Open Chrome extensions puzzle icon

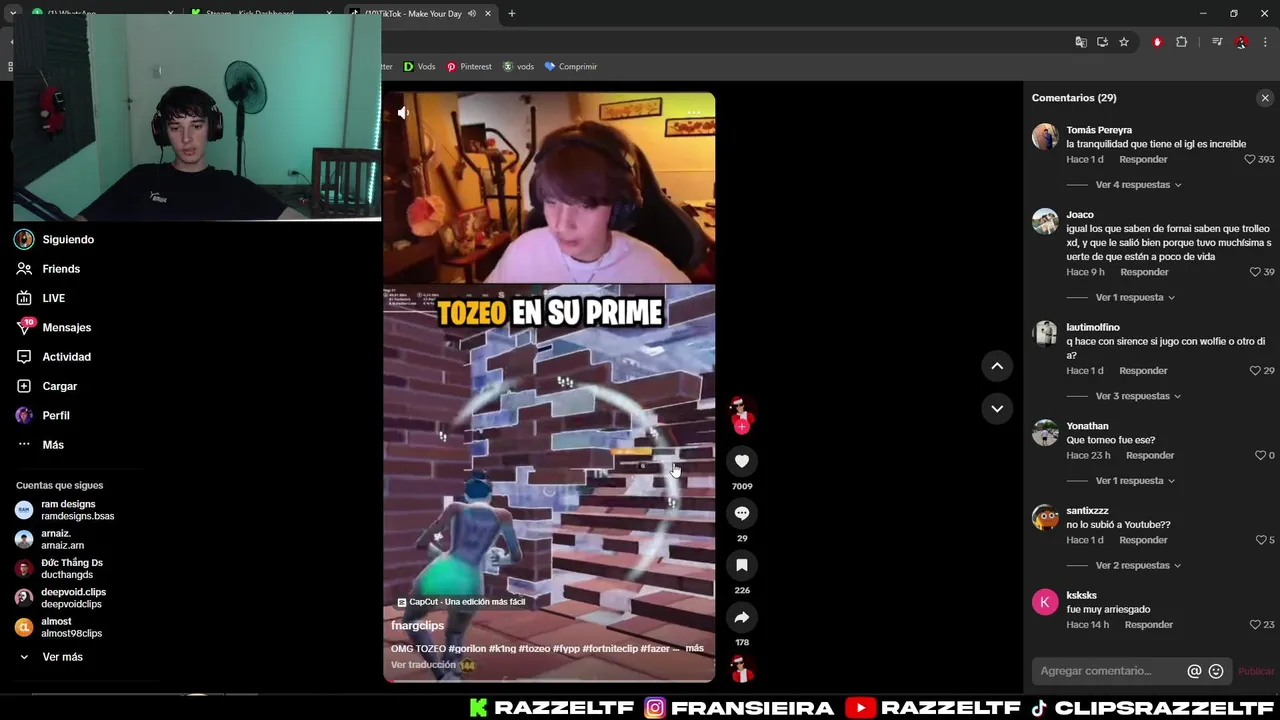[x=1181, y=42]
